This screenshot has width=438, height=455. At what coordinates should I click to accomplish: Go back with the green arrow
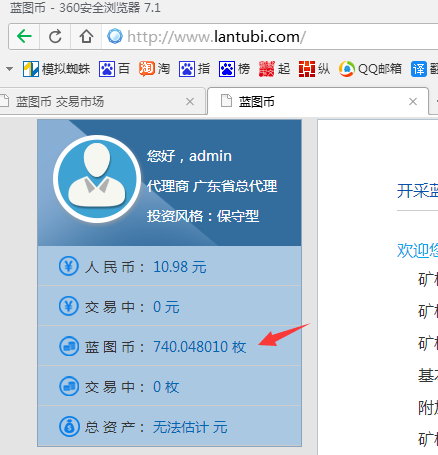click(24, 36)
